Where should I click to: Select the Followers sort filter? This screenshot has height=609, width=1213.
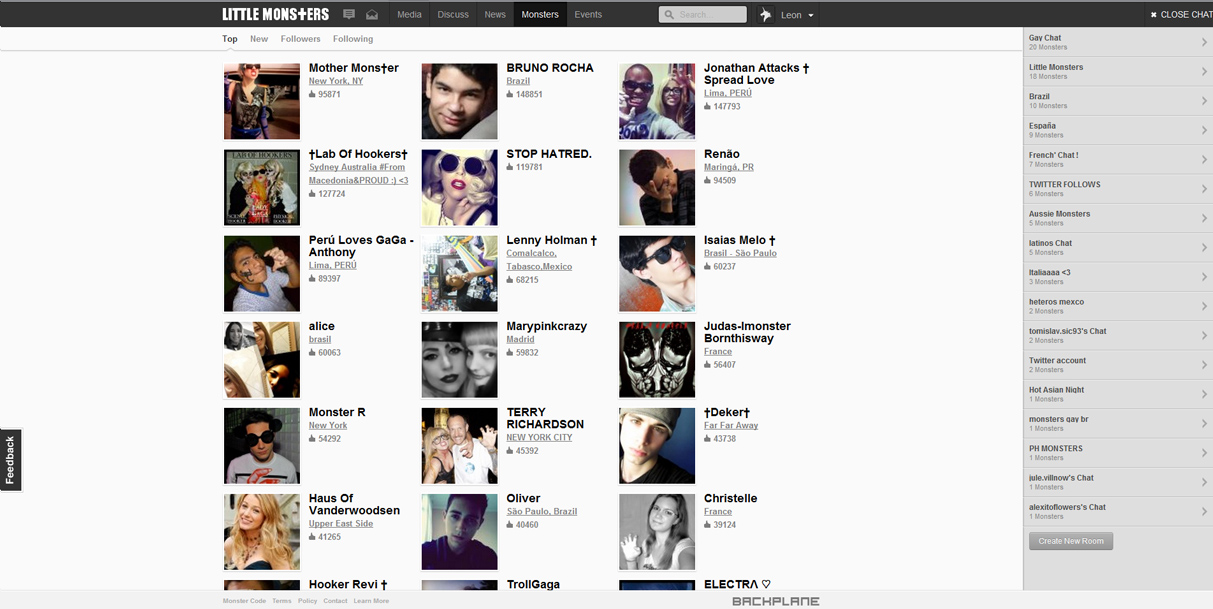[x=301, y=39]
